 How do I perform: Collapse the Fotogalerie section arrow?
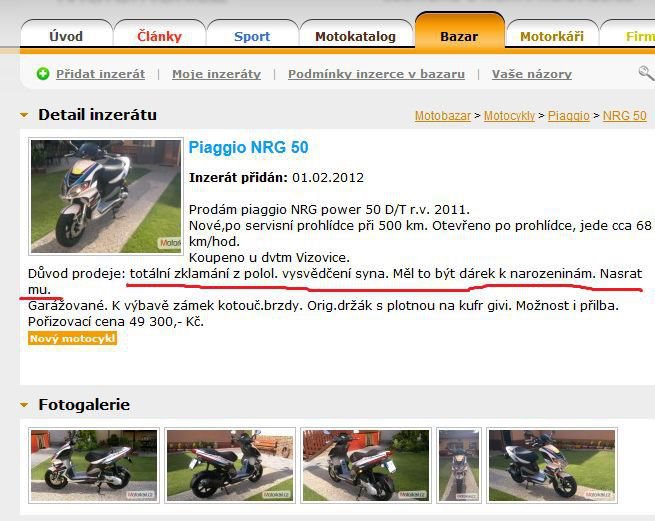click(x=24, y=405)
